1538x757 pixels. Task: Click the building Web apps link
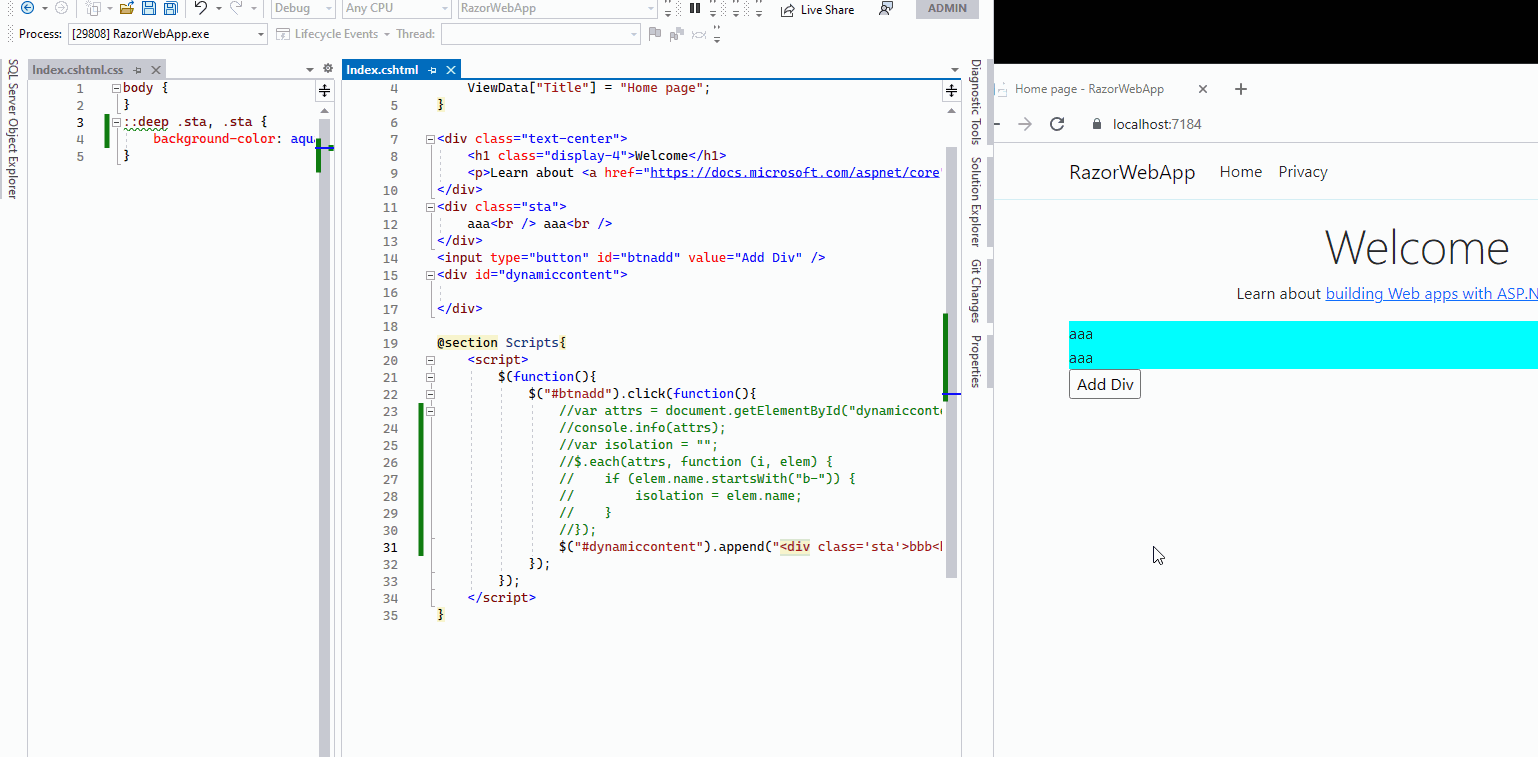tap(1431, 293)
